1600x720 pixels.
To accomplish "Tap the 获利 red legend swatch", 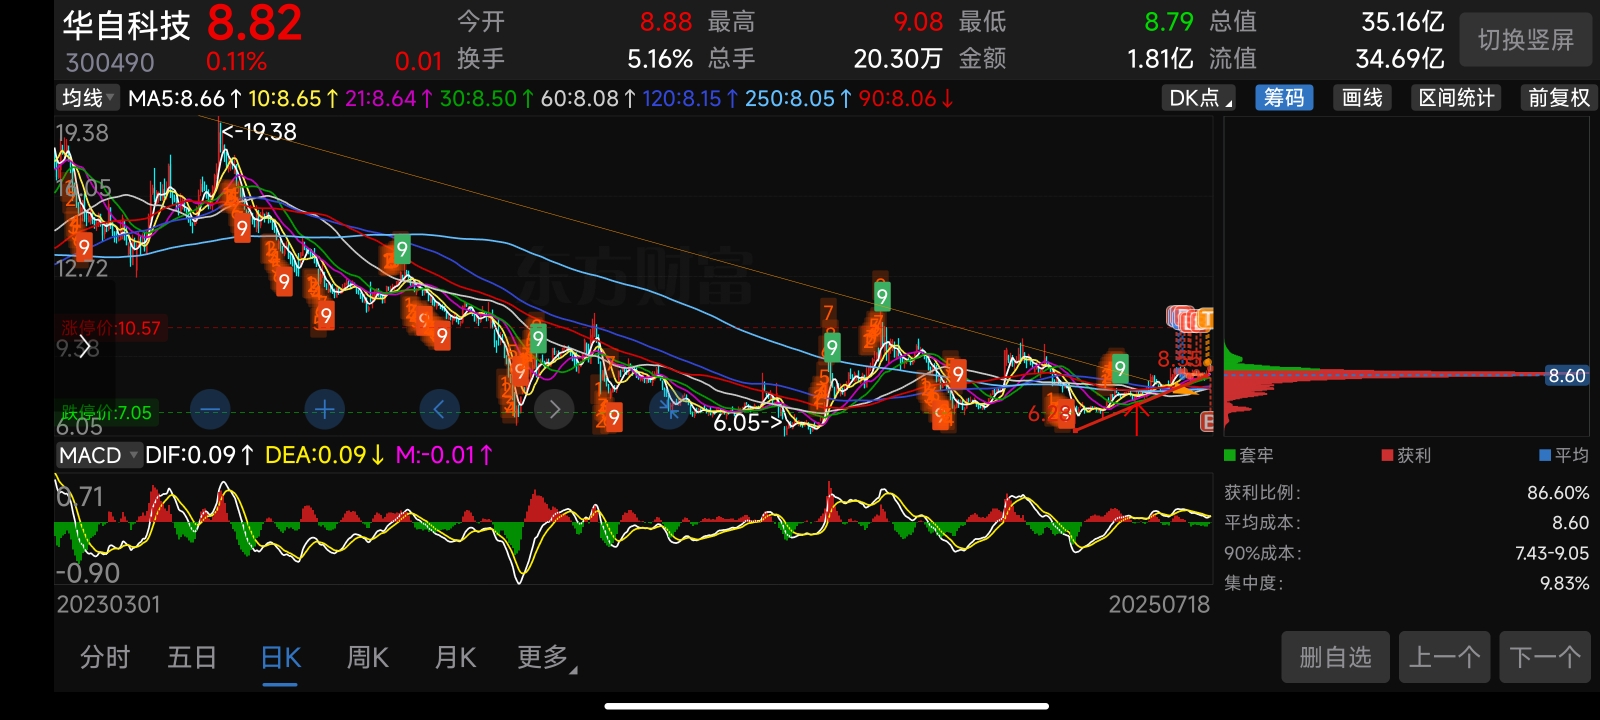I will point(1387,455).
